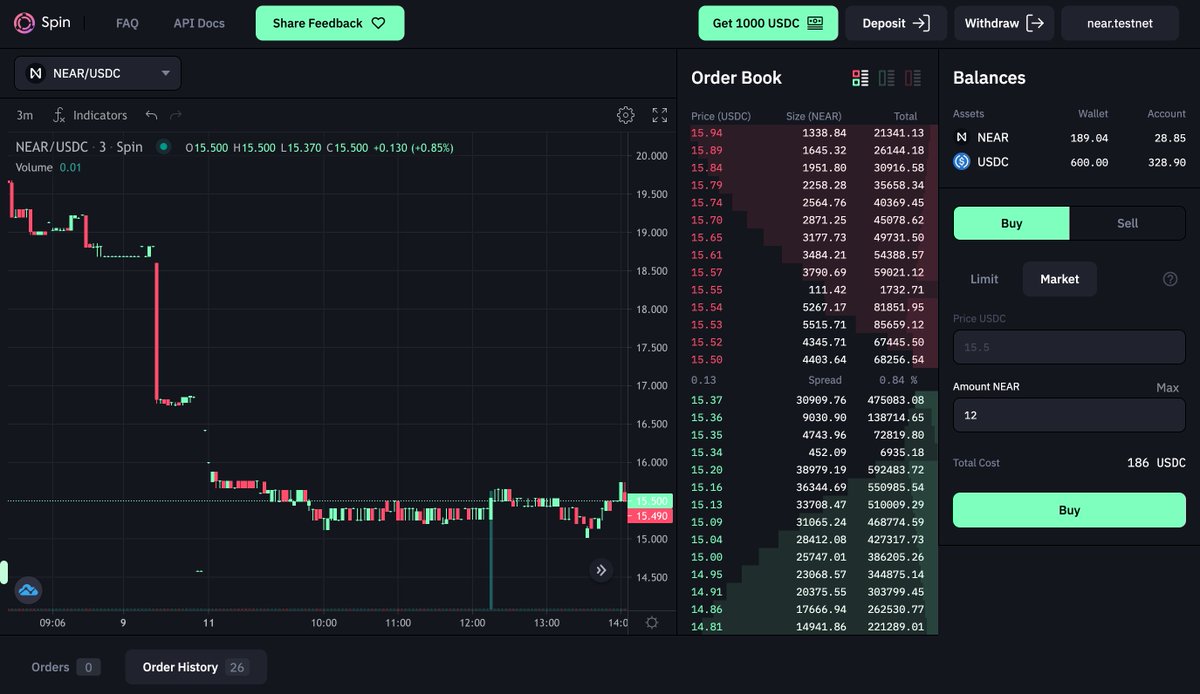Click Max amount link
Viewport: 1200px width, 694px height.
tap(1167, 388)
